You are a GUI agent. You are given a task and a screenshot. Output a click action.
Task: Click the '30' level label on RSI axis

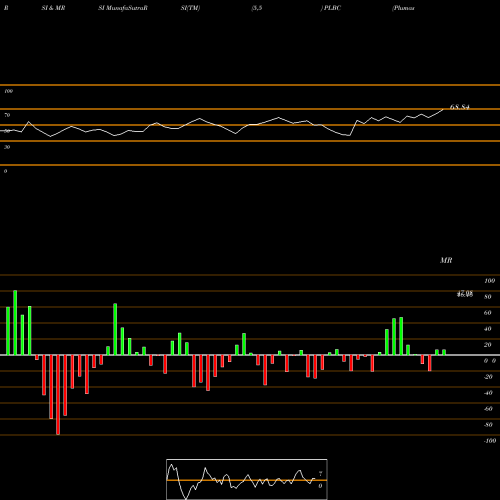(7, 147)
